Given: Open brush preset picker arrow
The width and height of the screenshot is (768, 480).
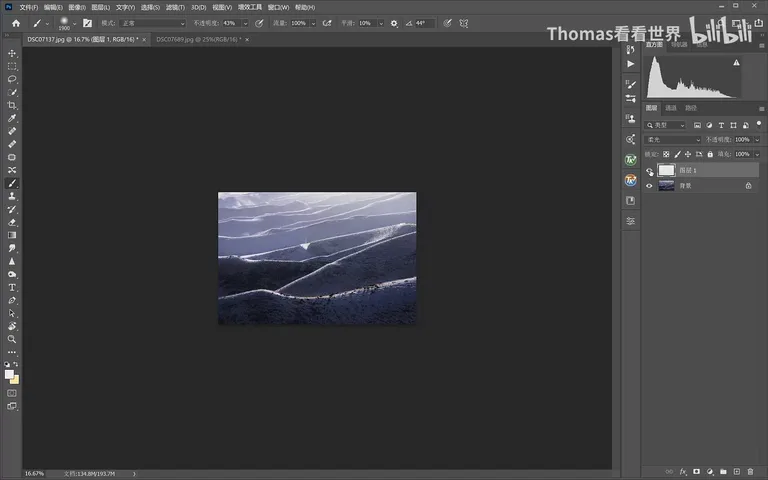Looking at the screenshot, I should [74, 23].
